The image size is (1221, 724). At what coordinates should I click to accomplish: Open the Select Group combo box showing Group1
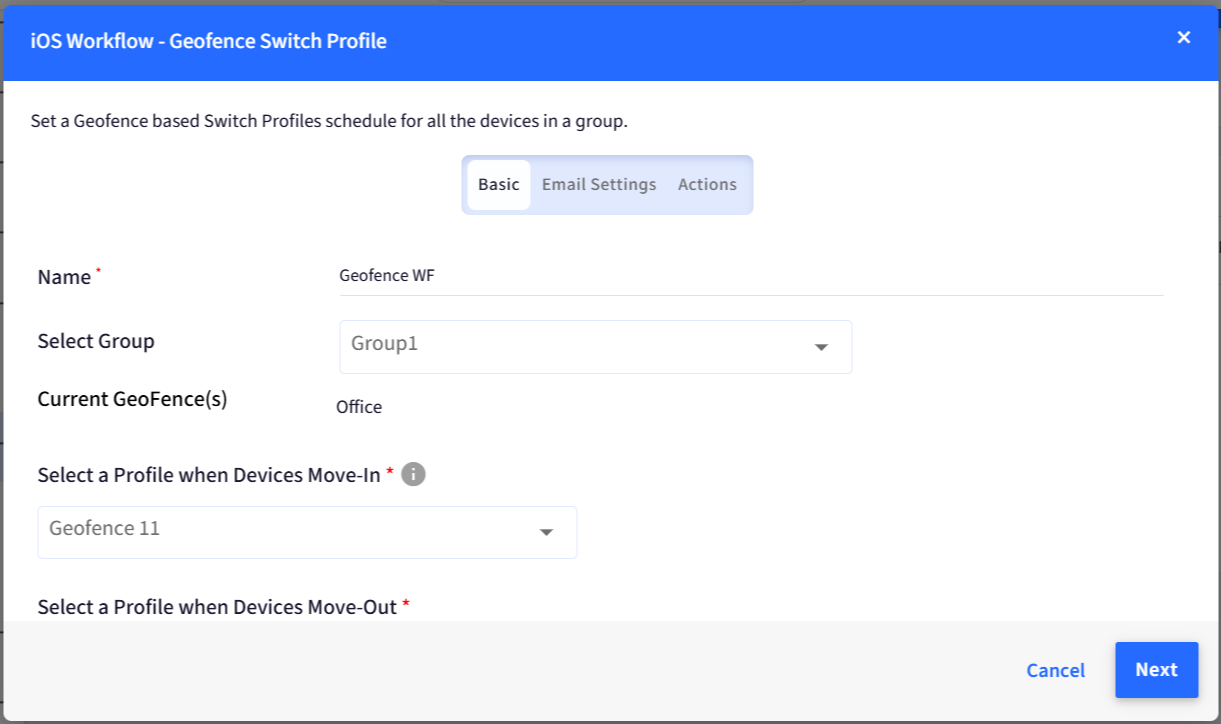(596, 347)
